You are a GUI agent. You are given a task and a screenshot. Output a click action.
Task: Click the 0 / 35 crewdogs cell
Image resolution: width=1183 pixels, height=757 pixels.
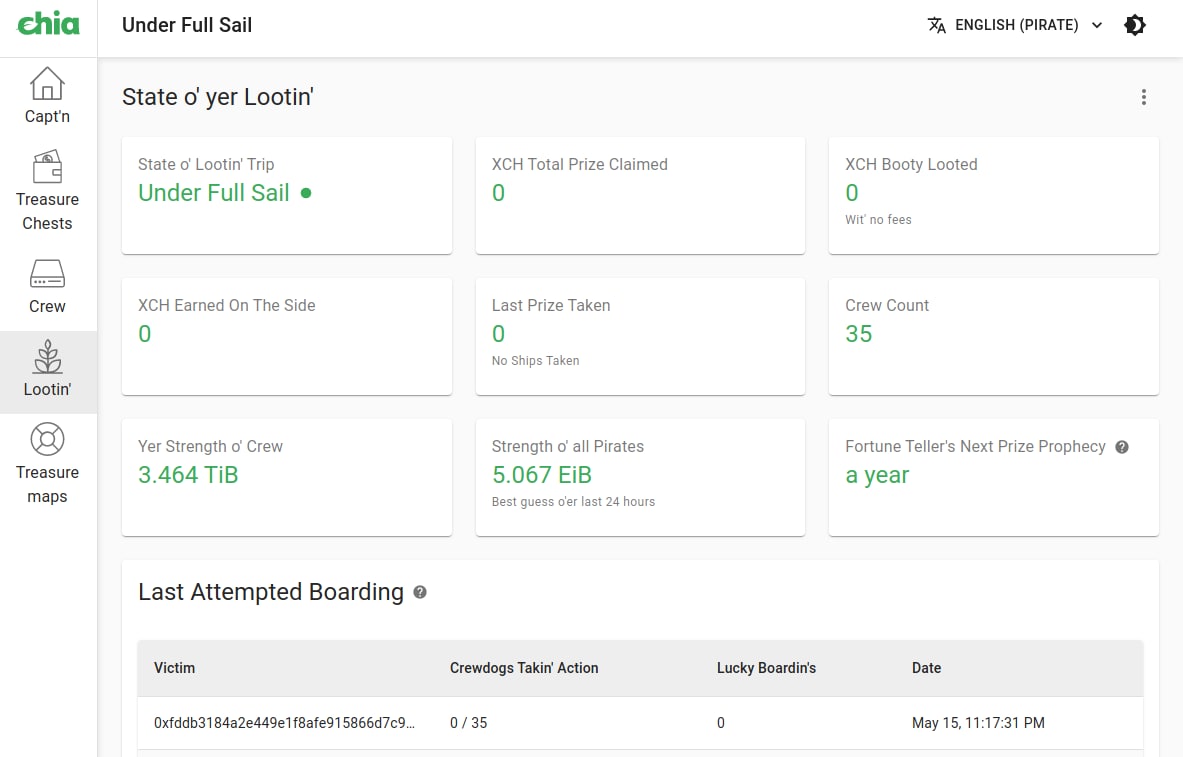pos(469,723)
